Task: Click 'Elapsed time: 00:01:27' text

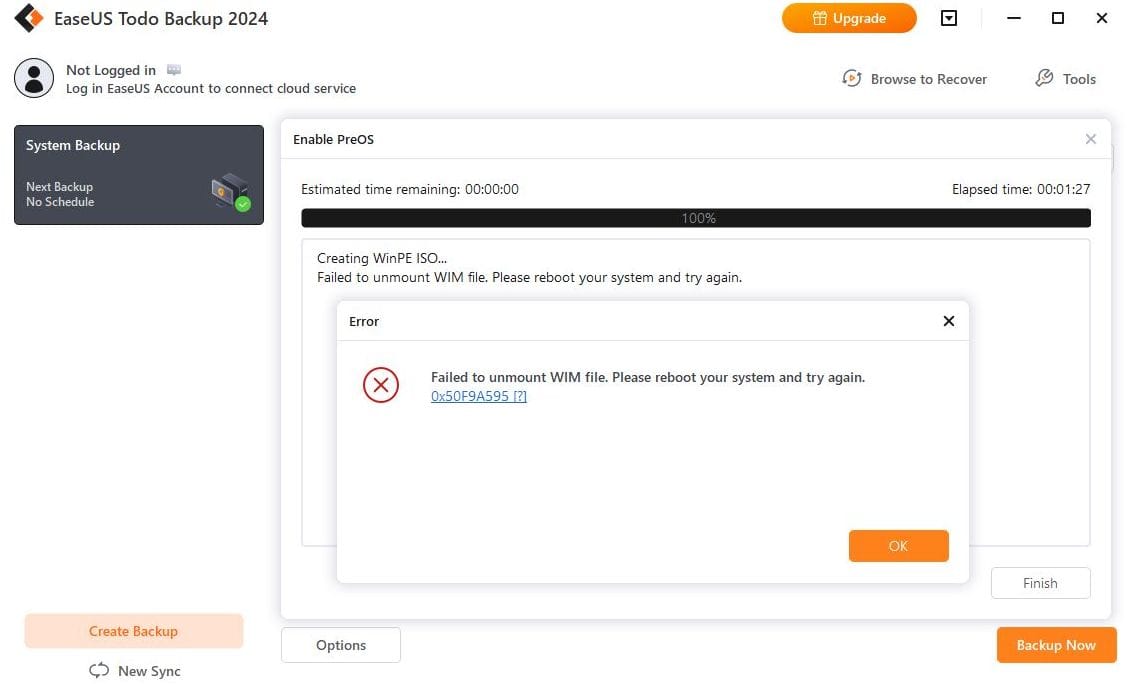Action: click(x=1021, y=189)
